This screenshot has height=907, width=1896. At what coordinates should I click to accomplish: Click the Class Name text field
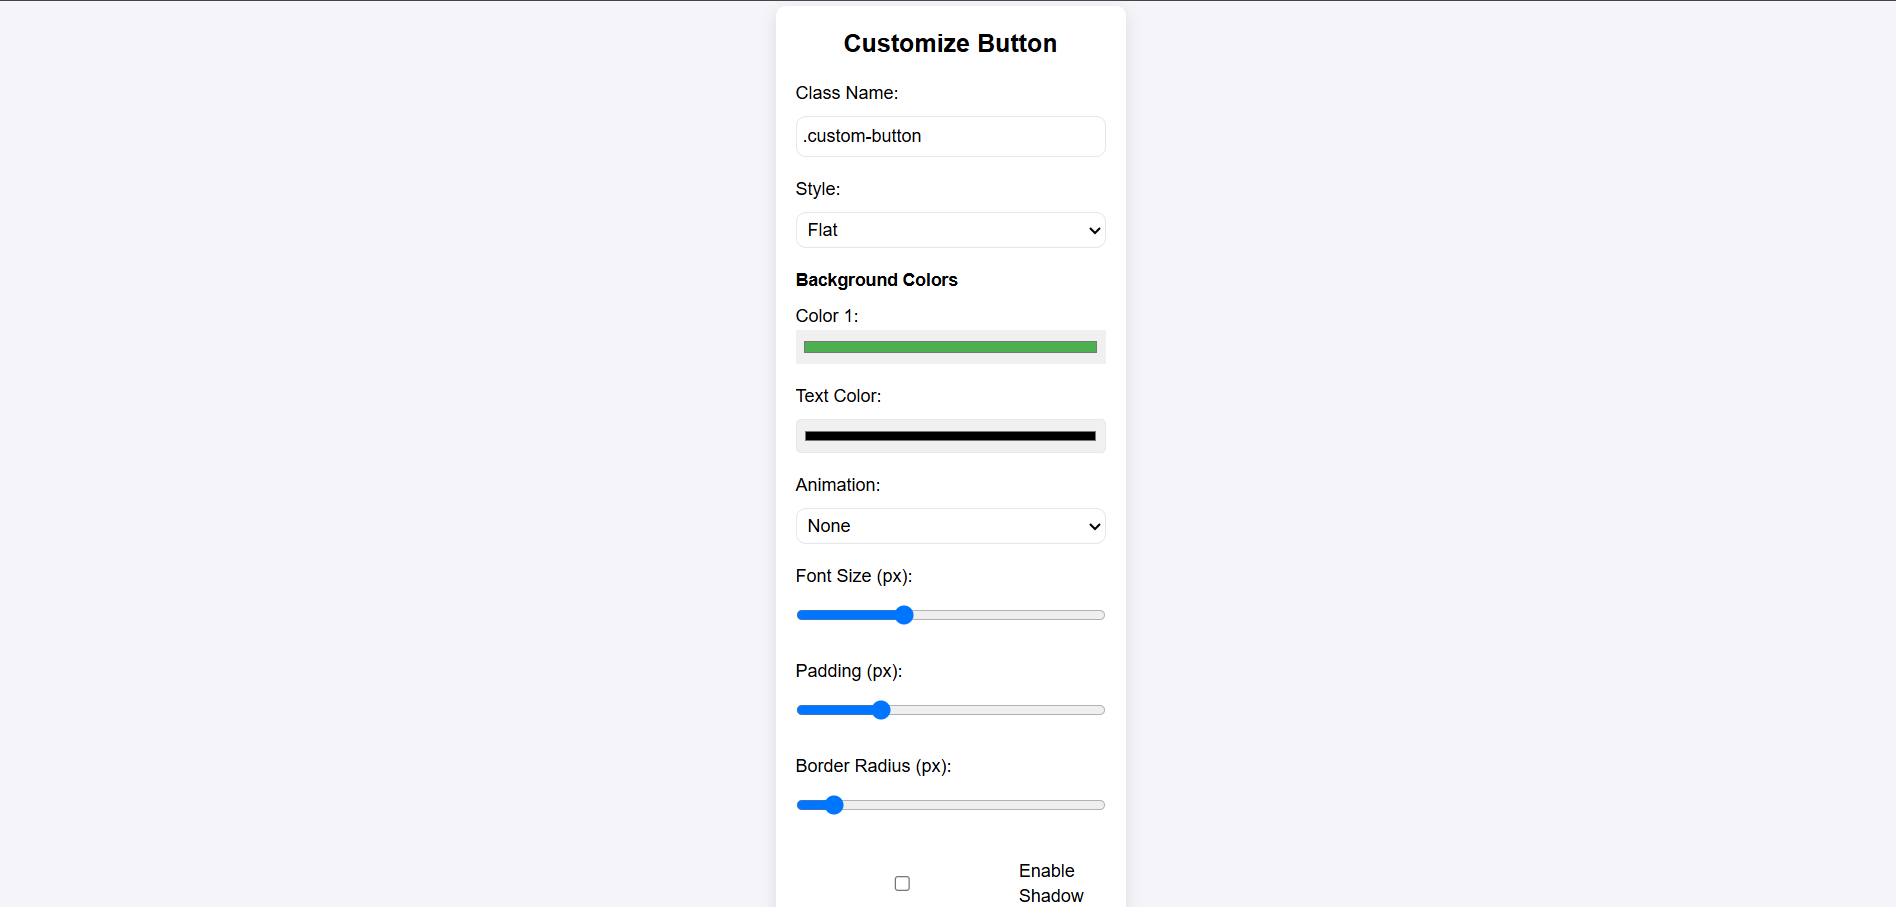tap(950, 136)
